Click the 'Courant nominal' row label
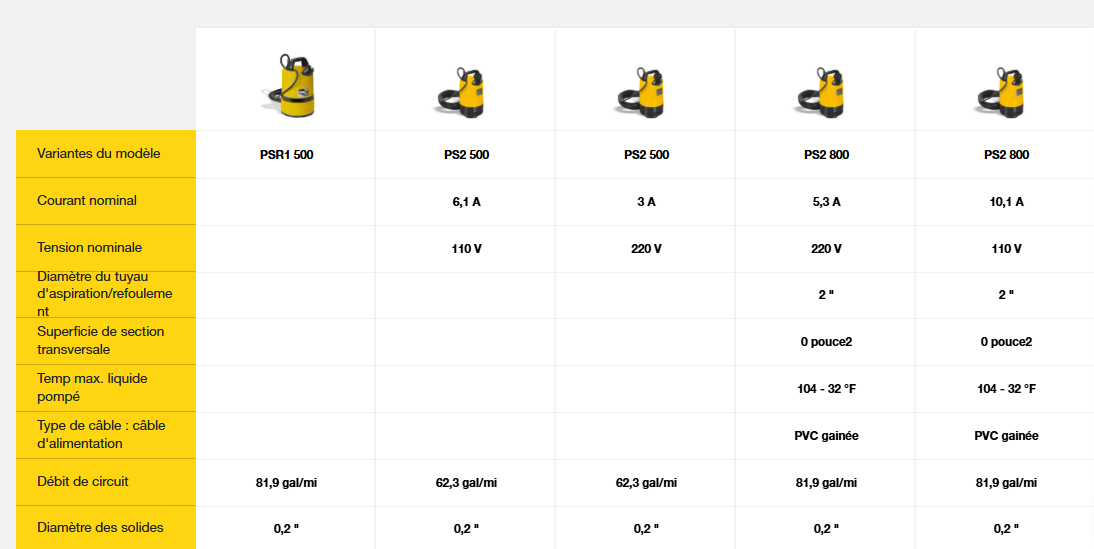This screenshot has width=1094, height=549. [x=87, y=201]
